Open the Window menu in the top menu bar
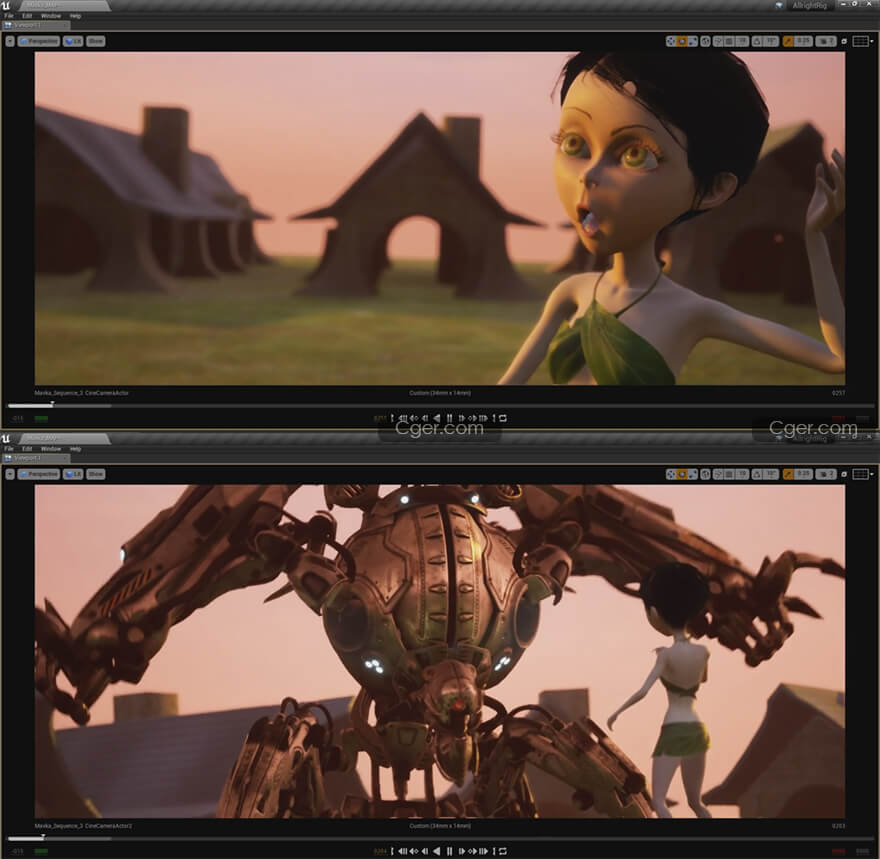The height and width of the screenshot is (859, 880). [50, 16]
